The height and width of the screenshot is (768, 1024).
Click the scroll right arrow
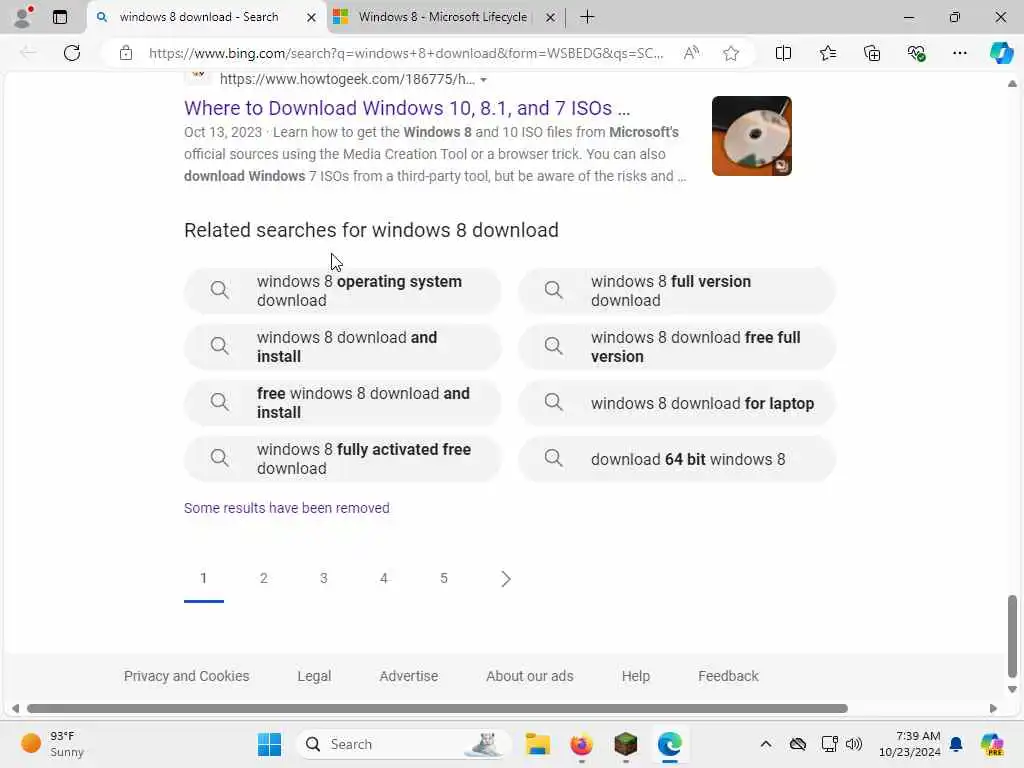point(993,709)
